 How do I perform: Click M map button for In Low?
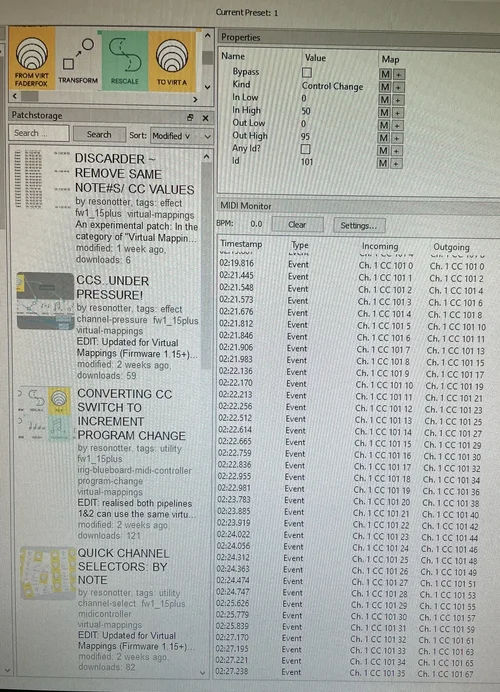point(385,100)
